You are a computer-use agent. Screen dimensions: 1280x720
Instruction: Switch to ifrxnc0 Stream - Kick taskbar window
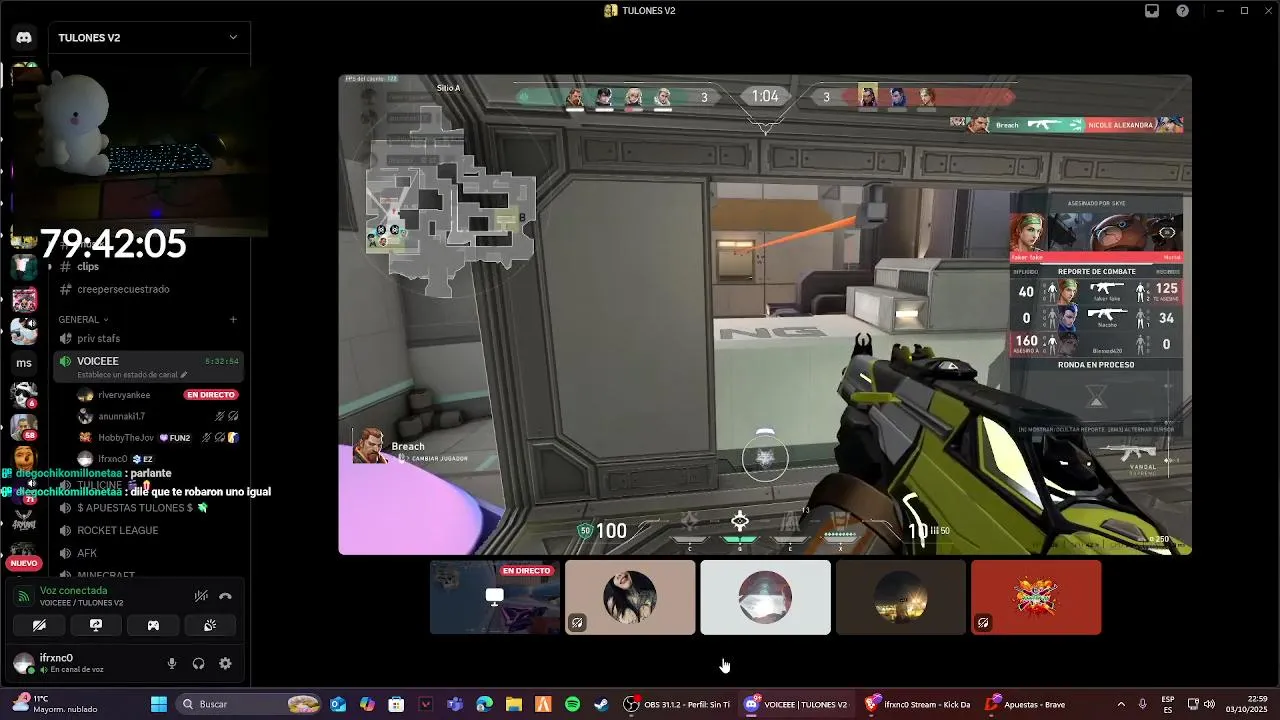click(918, 704)
